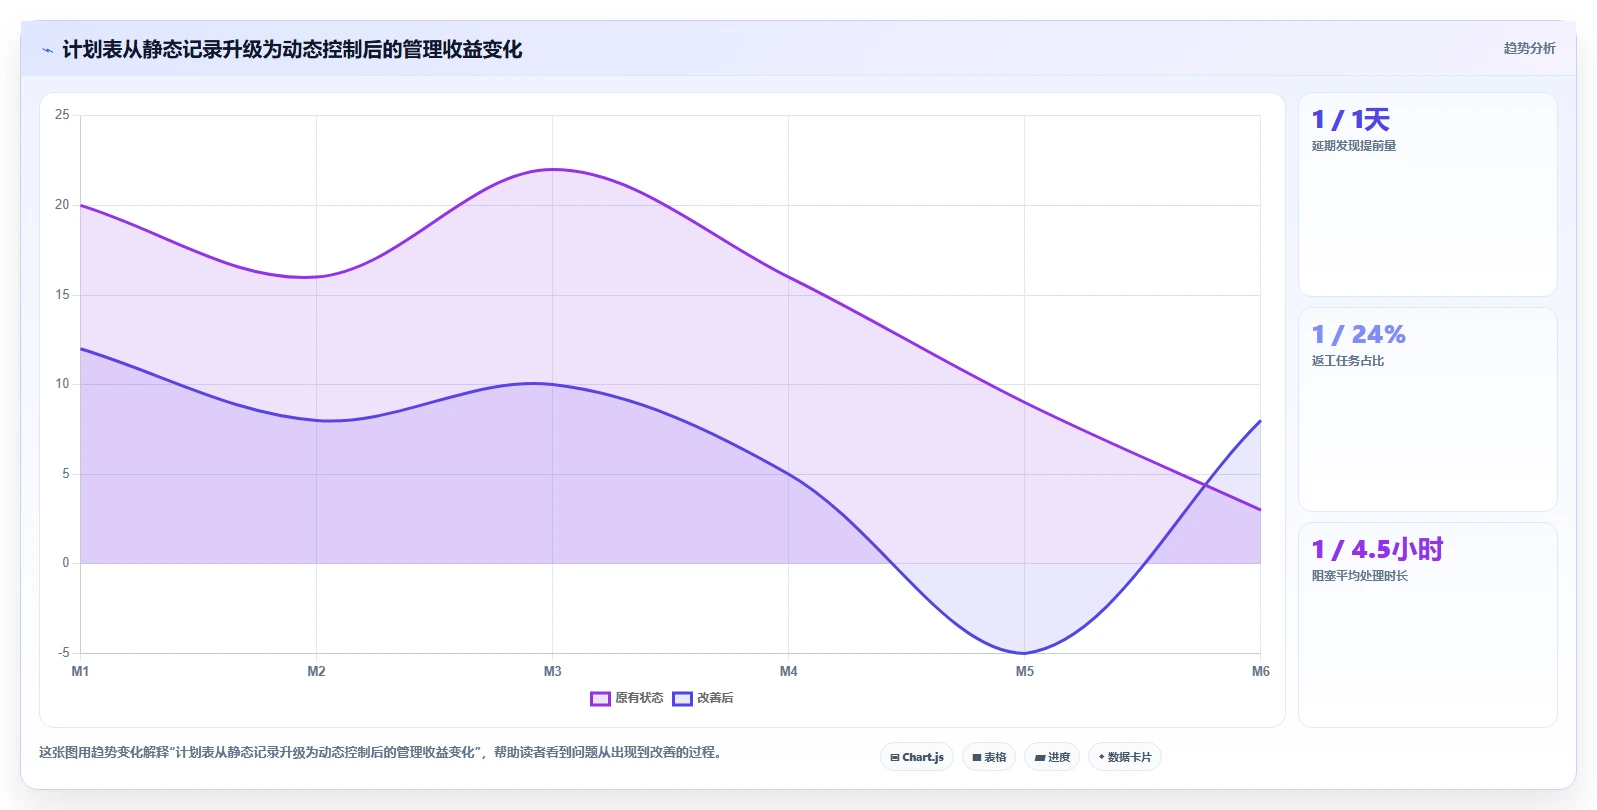Click the chart title 计划表从静态记录升级为动态控制后的管理收益变化
The image size is (1597, 810).
click(x=292, y=50)
